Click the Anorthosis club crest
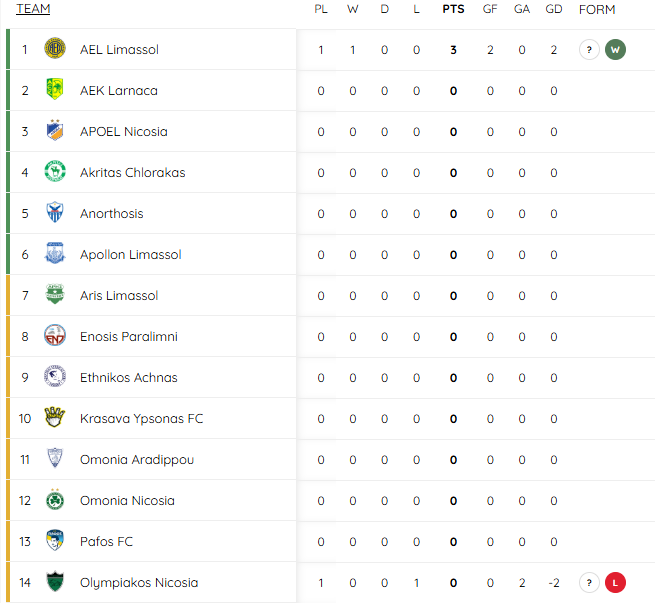Image resolution: width=655 pixels, height=603 pixels. [x=55, y=212]
